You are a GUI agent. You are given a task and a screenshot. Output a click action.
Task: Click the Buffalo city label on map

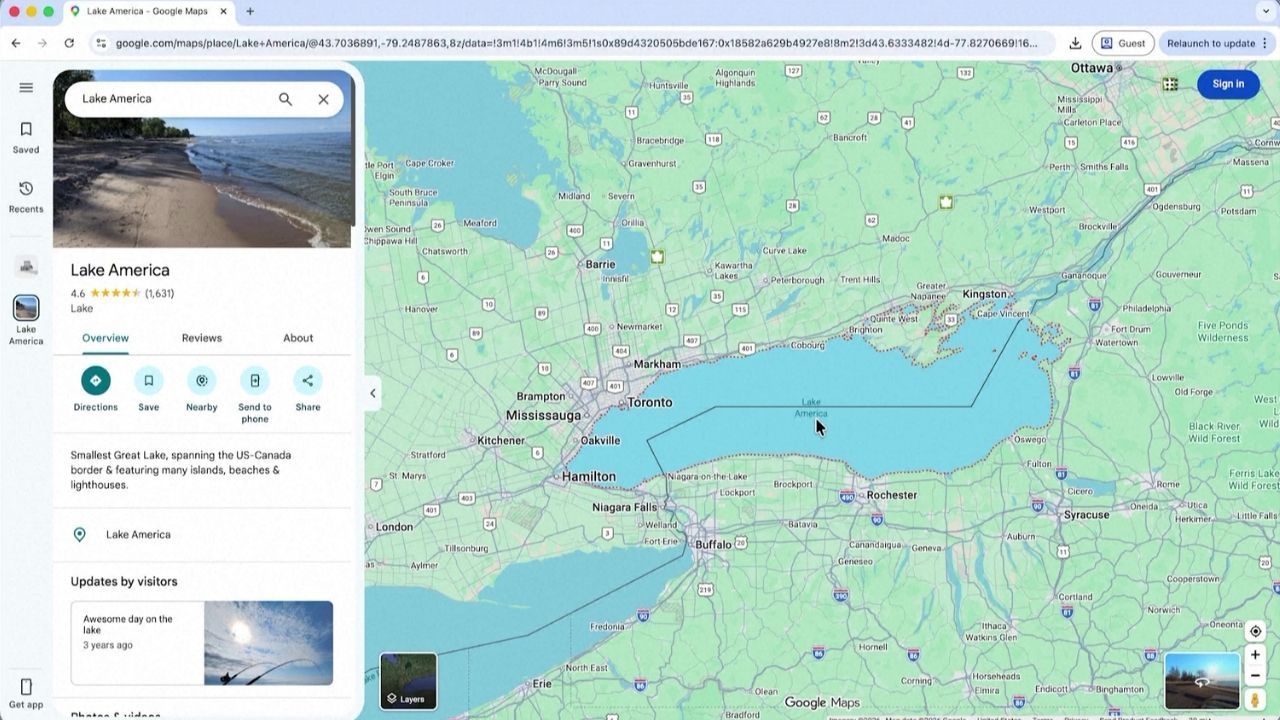tap(713, 545)
